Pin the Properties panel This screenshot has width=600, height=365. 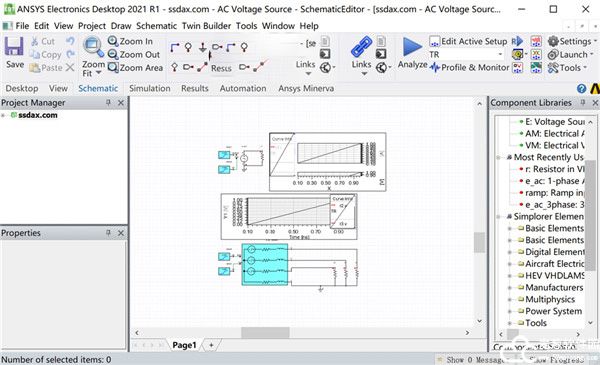point(108,233)
